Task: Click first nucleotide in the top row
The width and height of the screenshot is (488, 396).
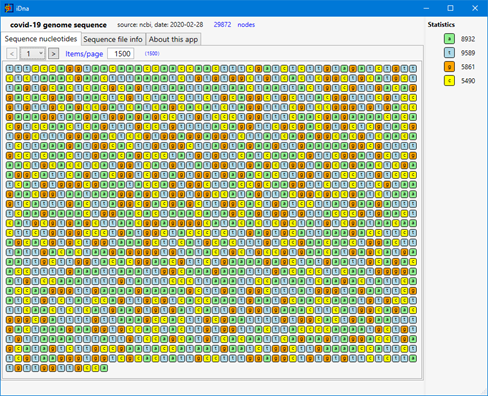Action: pos(9,69)
